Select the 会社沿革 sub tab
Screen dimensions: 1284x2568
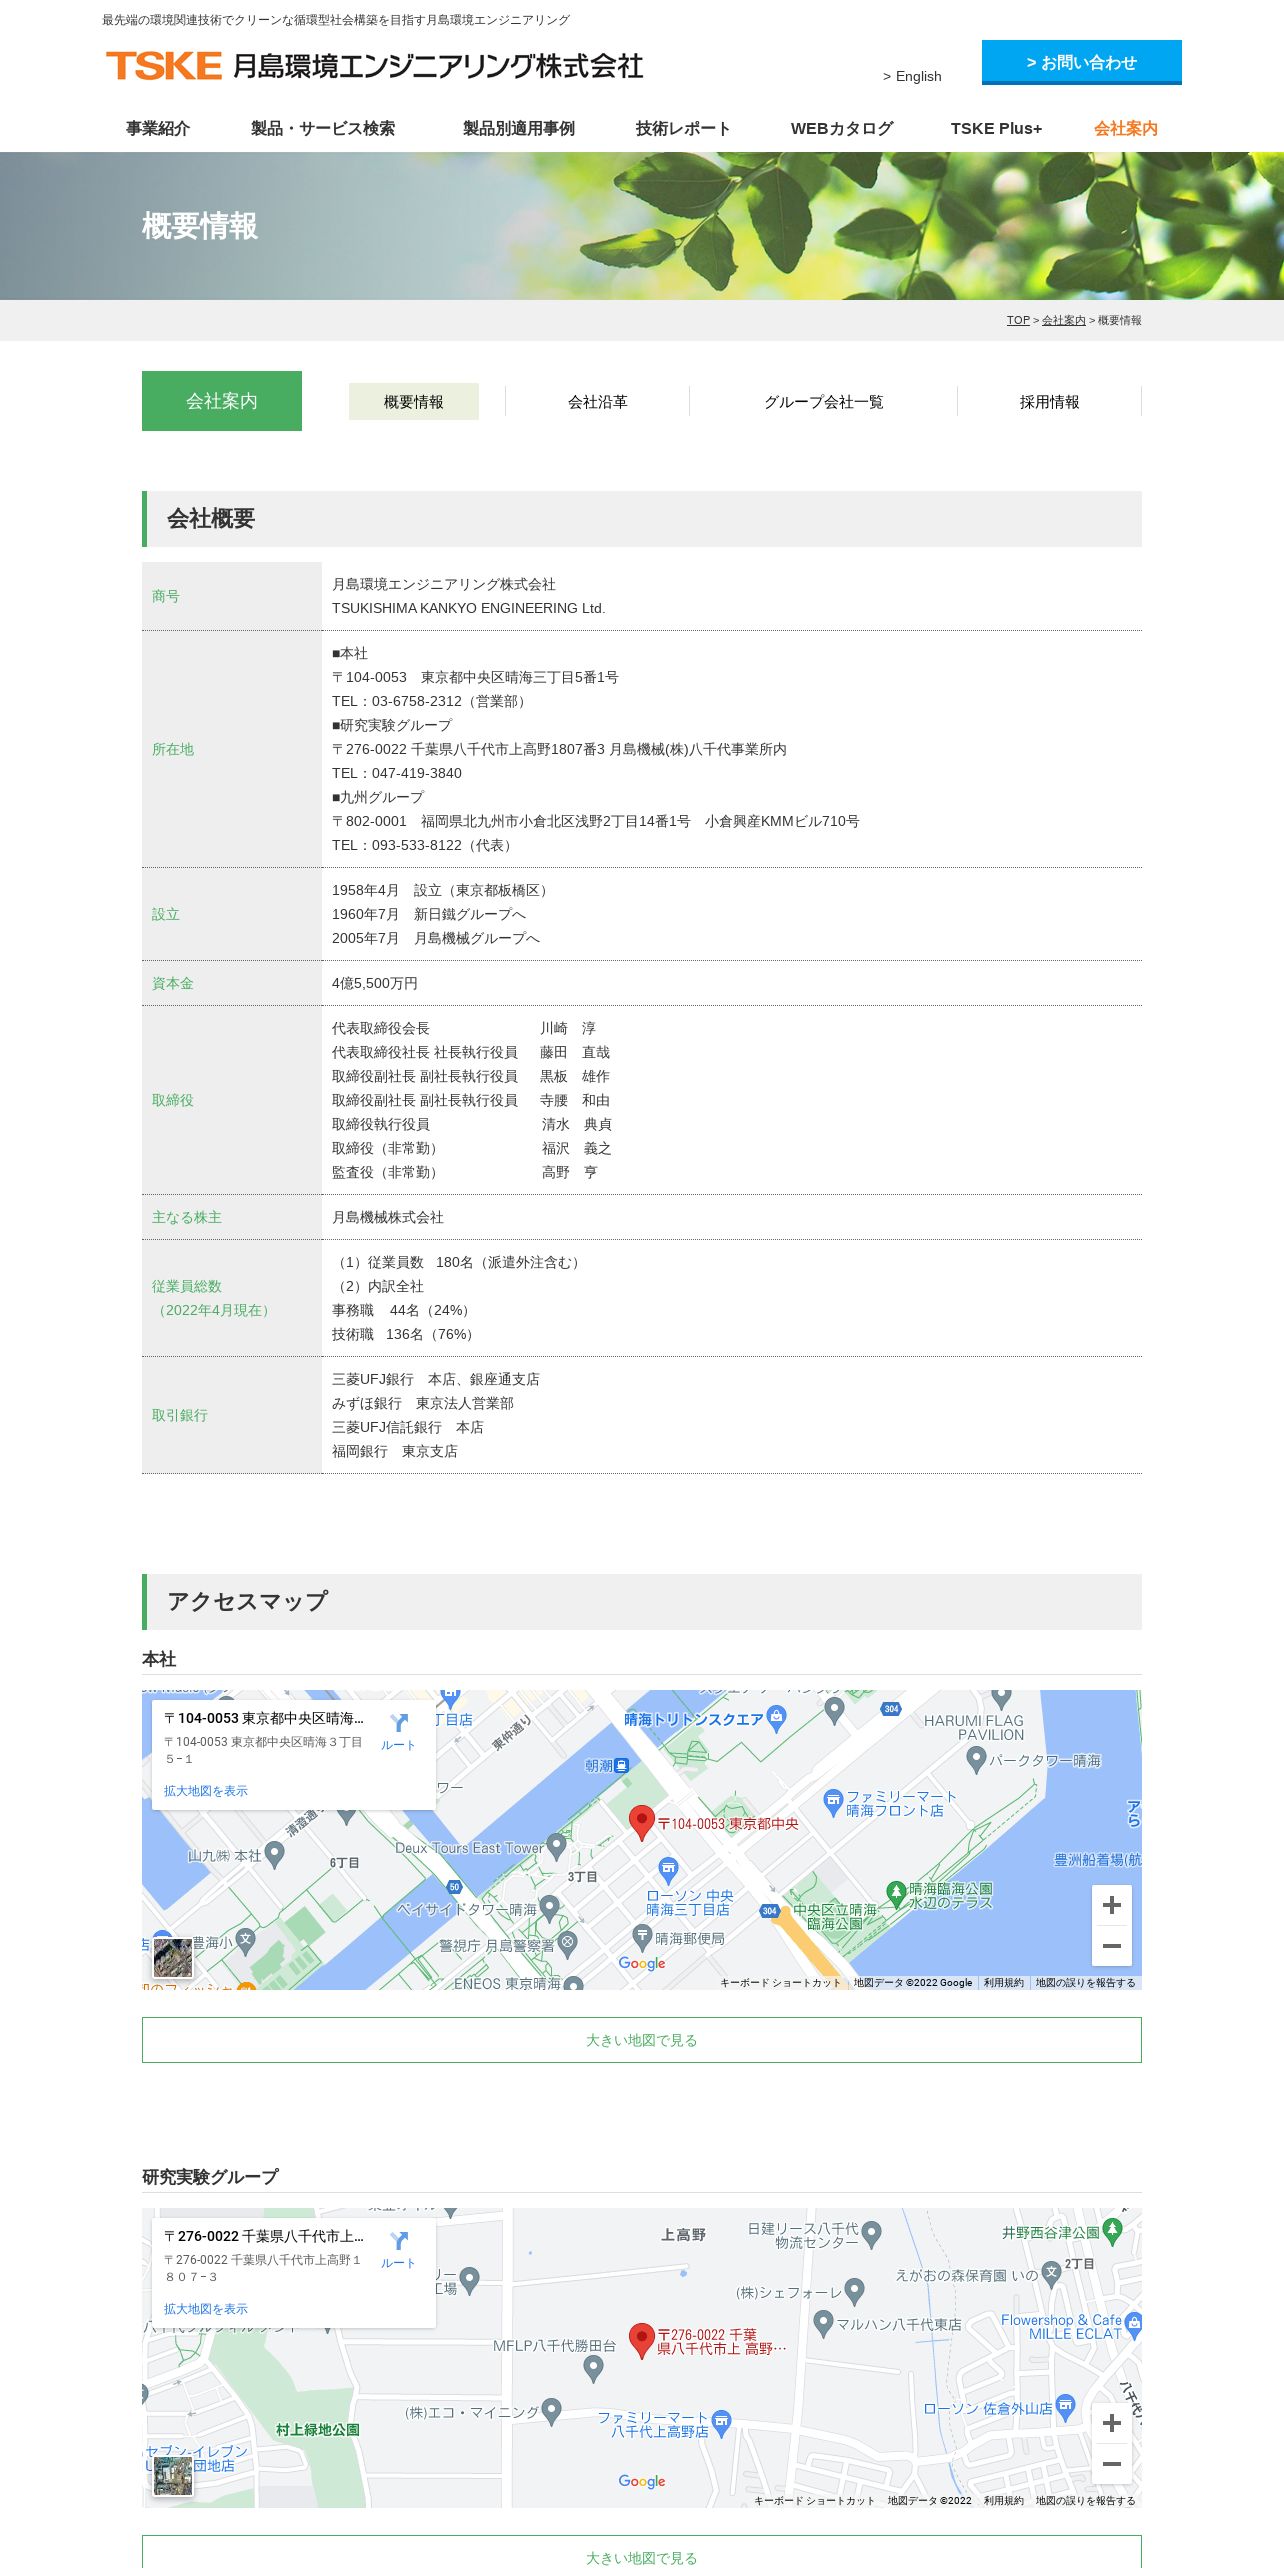tap(598, 401)
